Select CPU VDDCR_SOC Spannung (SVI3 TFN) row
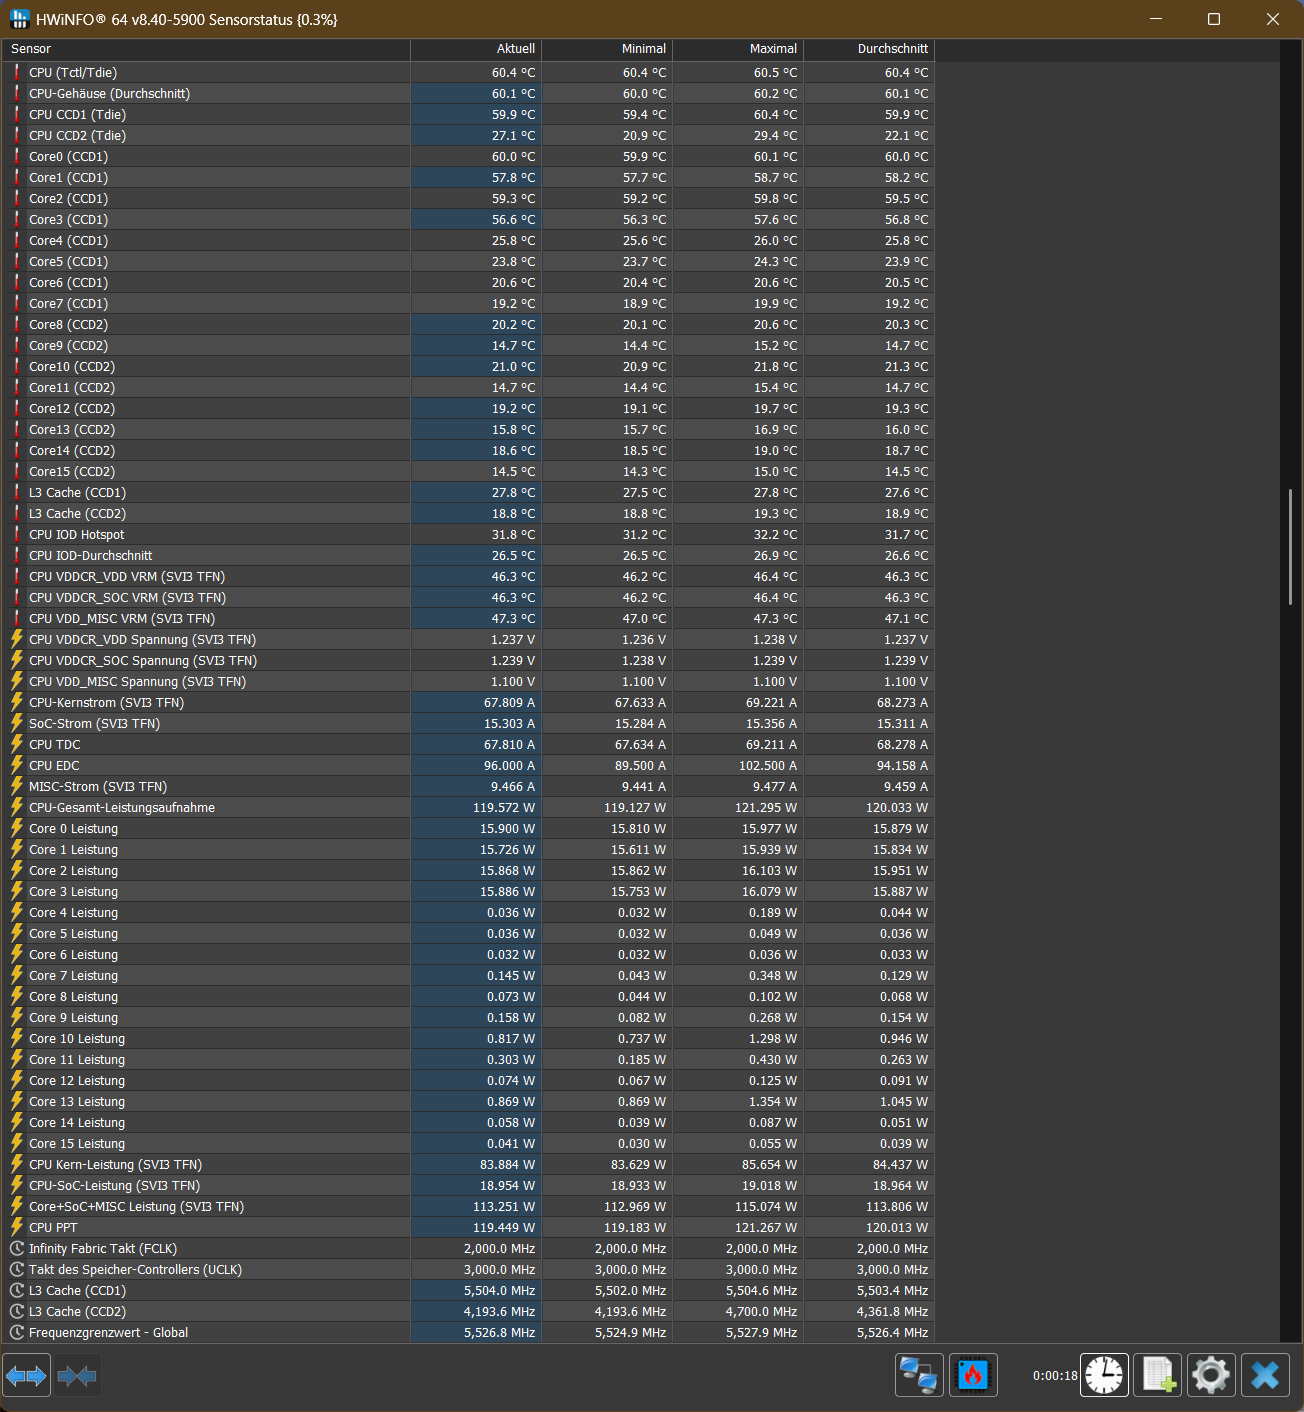 469,661
